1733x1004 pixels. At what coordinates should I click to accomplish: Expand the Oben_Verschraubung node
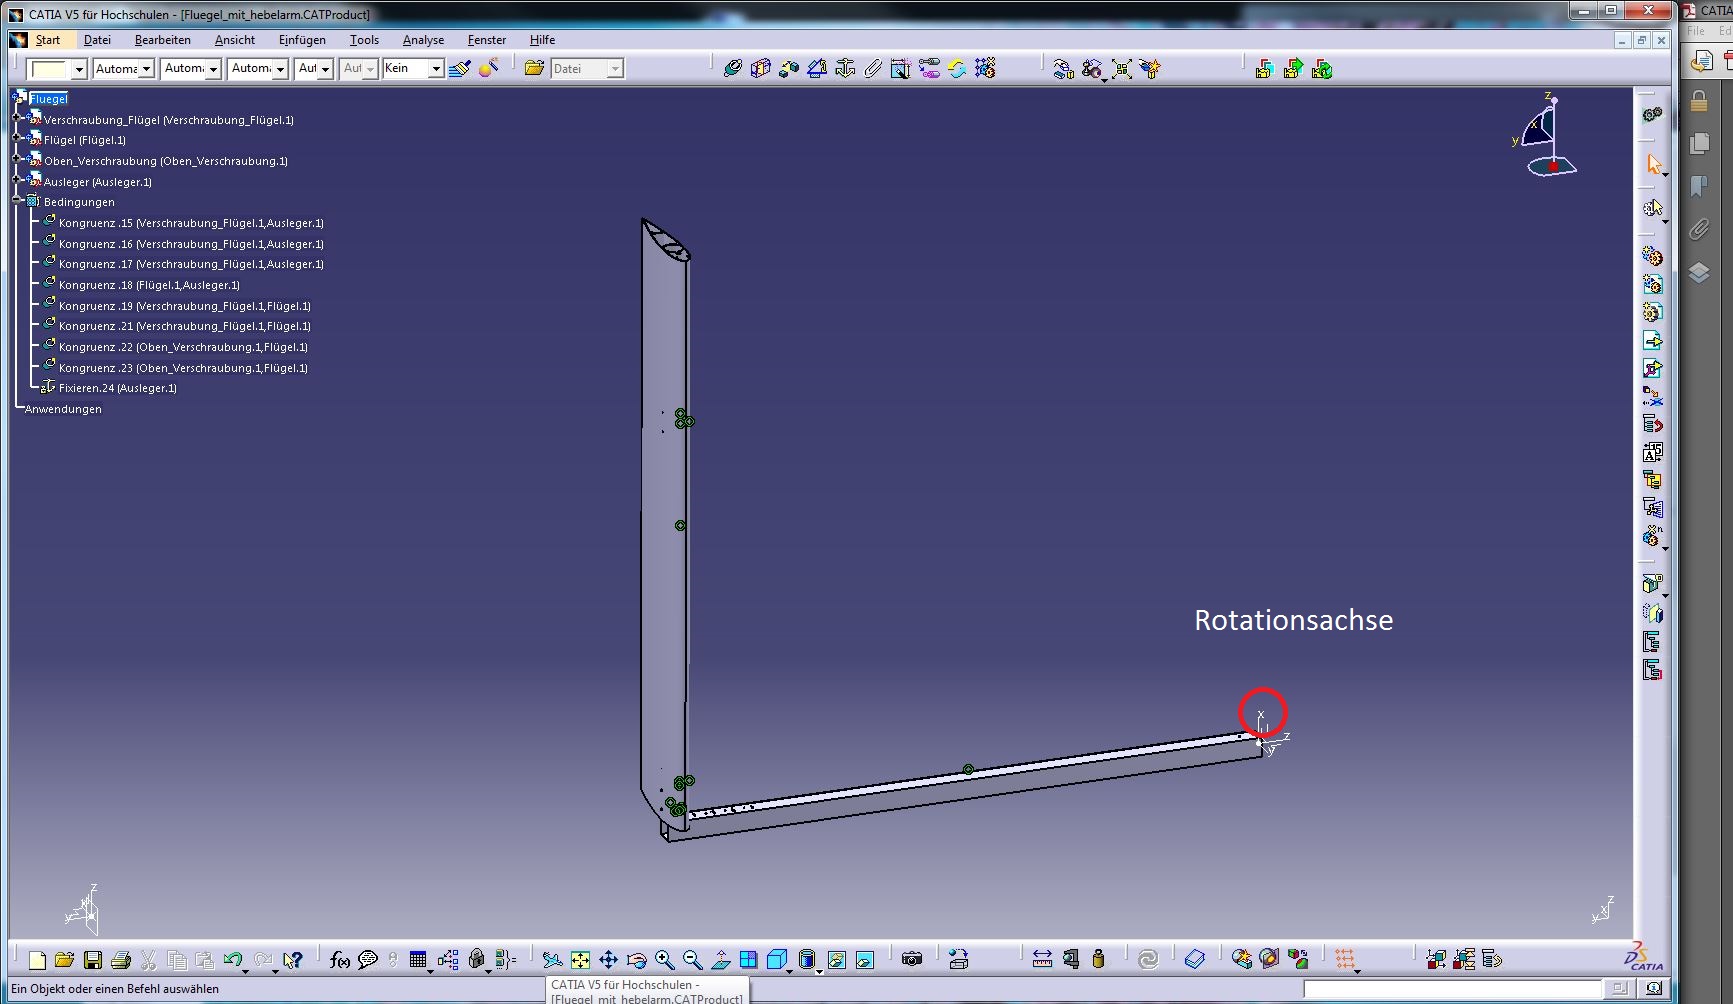tap(17, 159)
